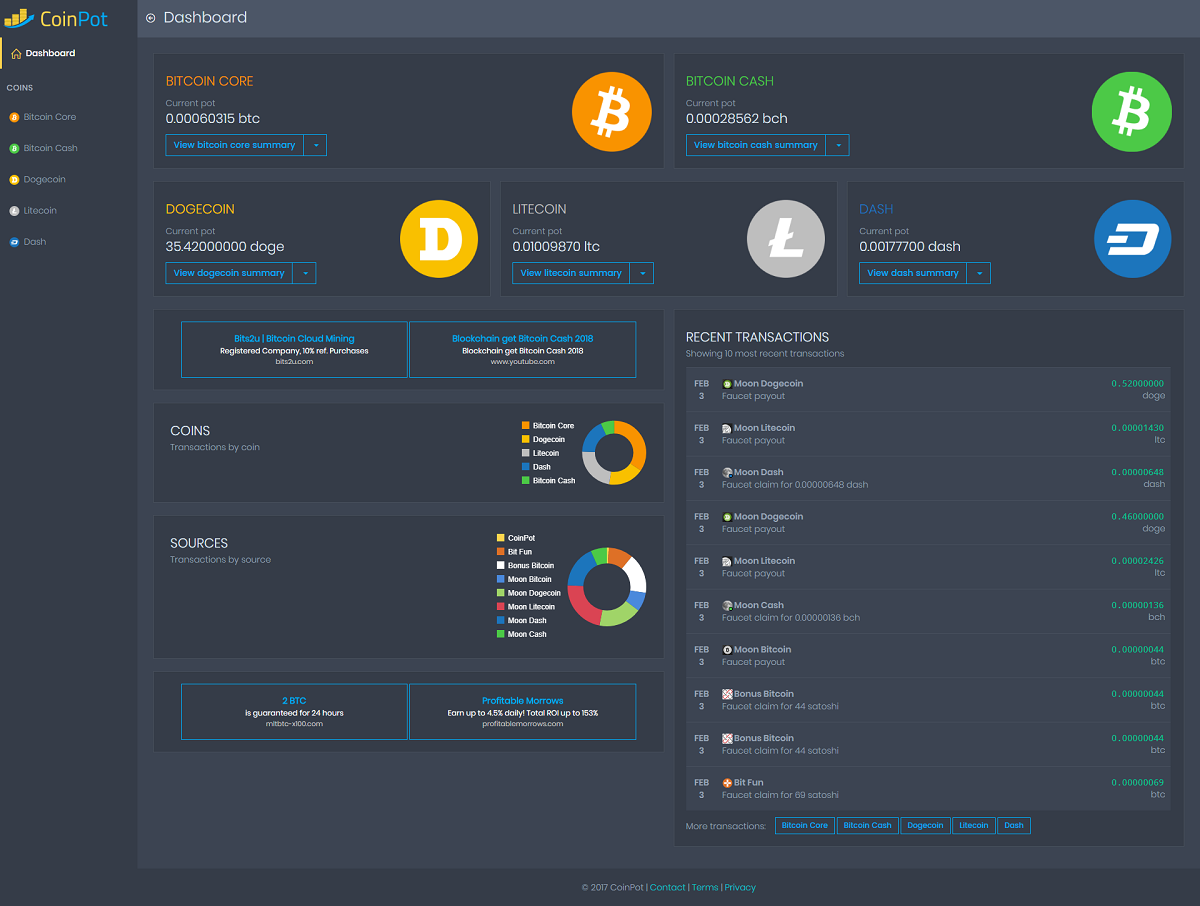1200x906 pixels.
Task: Click the Sources donut chart
Action: (x=607, y=587)
